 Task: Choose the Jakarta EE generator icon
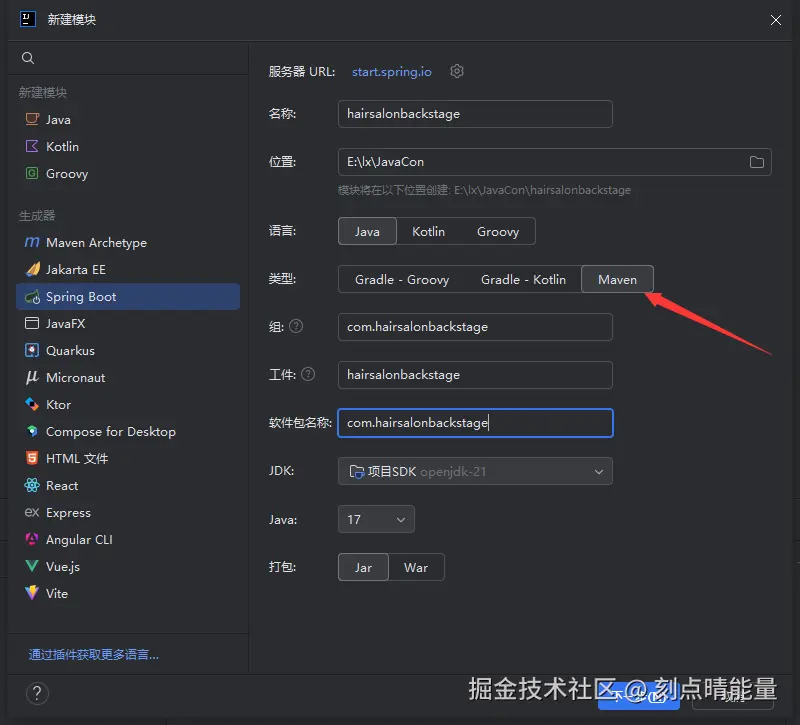coord(32,269)
